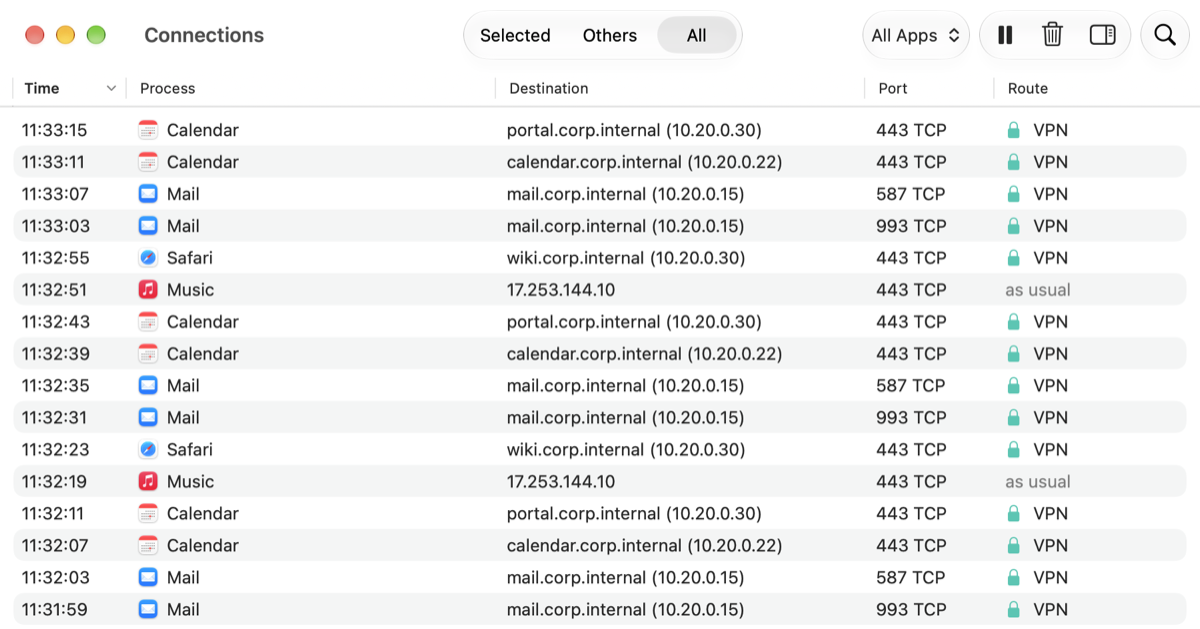Toggle the inspector sidebar panel
1200x629 pixels.
point(1102,35)
